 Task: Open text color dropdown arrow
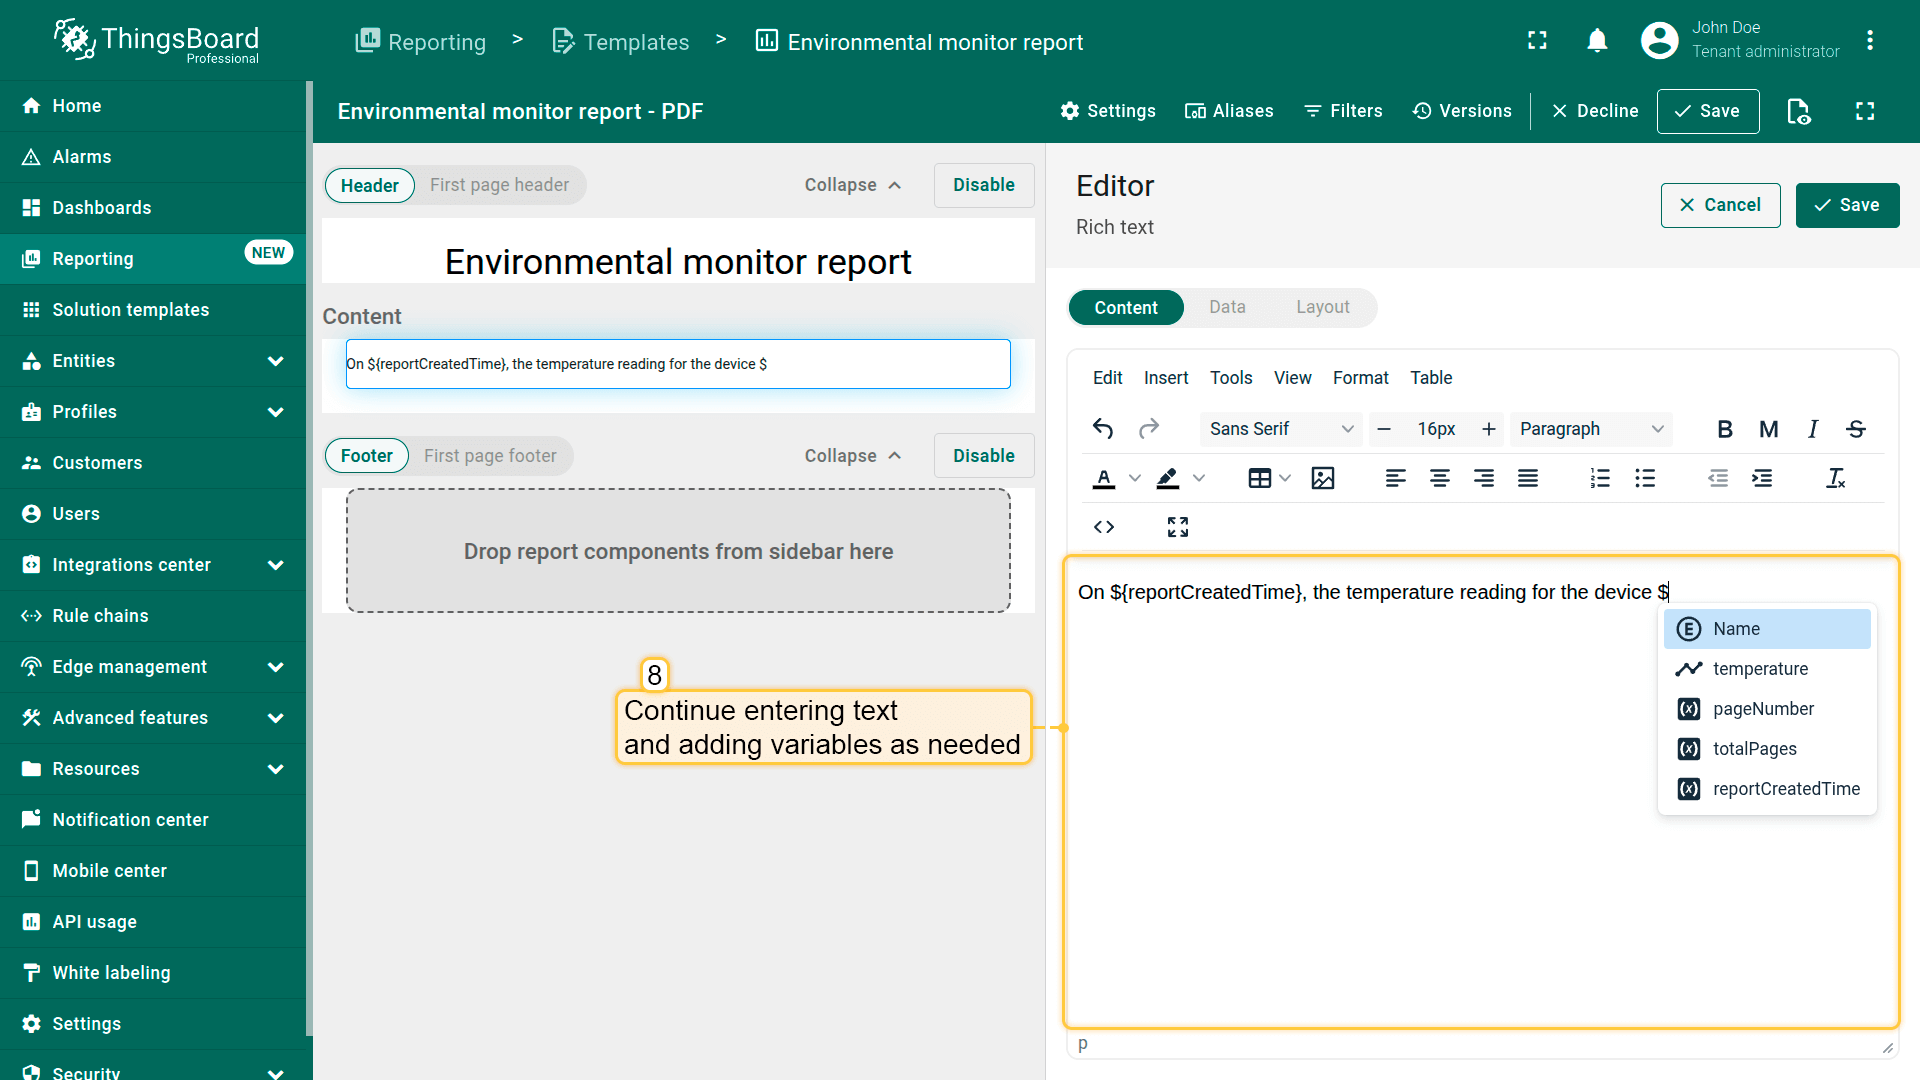point(1135,479)
